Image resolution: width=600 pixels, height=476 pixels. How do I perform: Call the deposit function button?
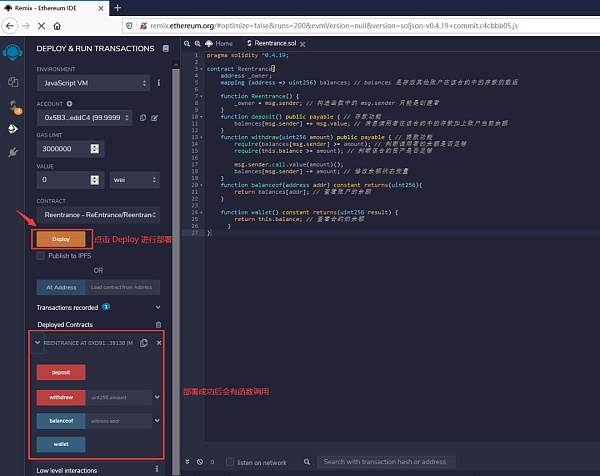point(61,372)
